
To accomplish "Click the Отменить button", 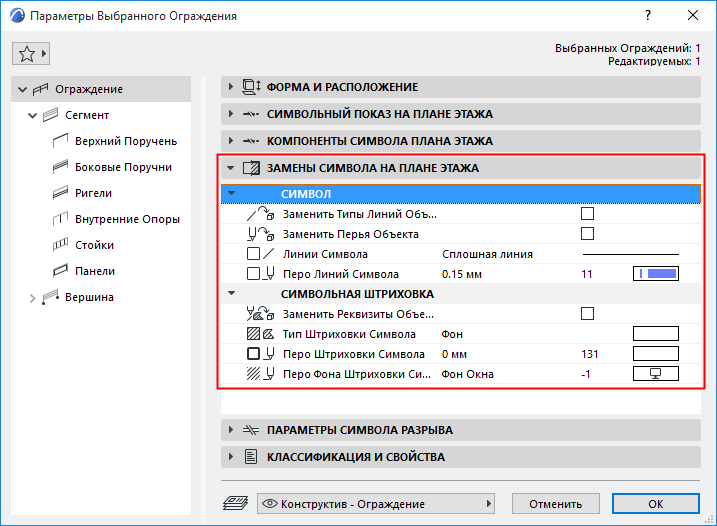I will click(x=556, y=504).
